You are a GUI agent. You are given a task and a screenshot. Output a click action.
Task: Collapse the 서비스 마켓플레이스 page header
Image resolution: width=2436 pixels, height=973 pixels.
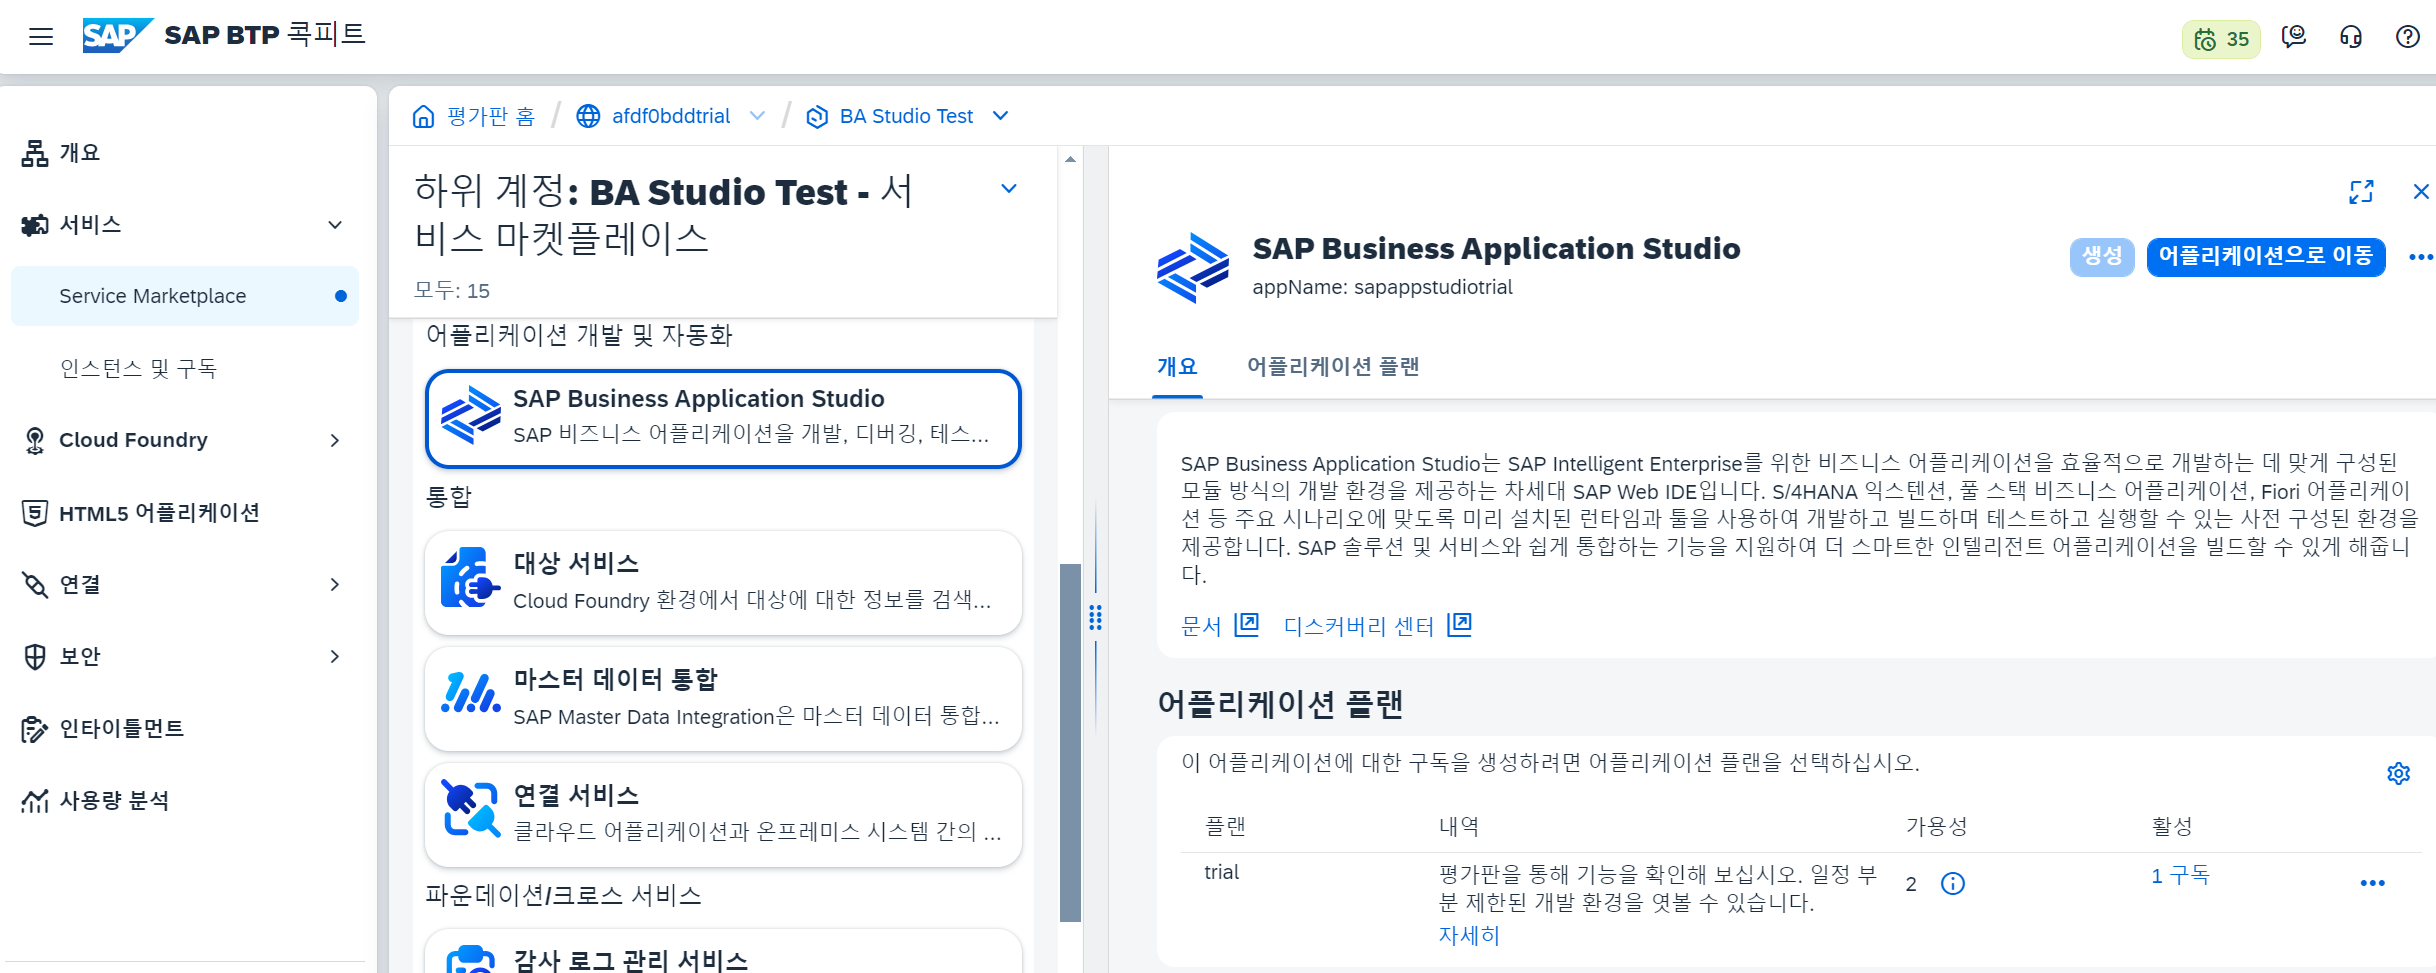(1009, 188)
